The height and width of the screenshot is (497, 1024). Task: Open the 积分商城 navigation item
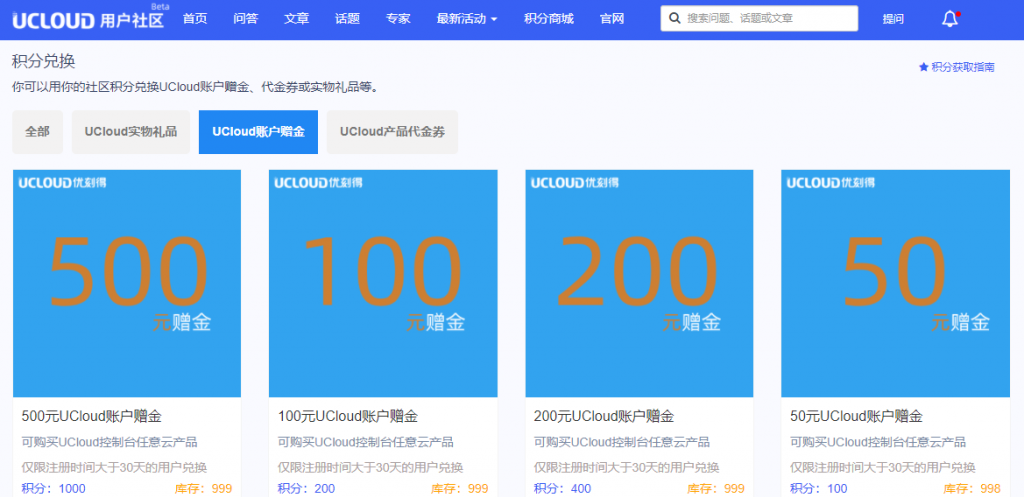pos(549,19)
